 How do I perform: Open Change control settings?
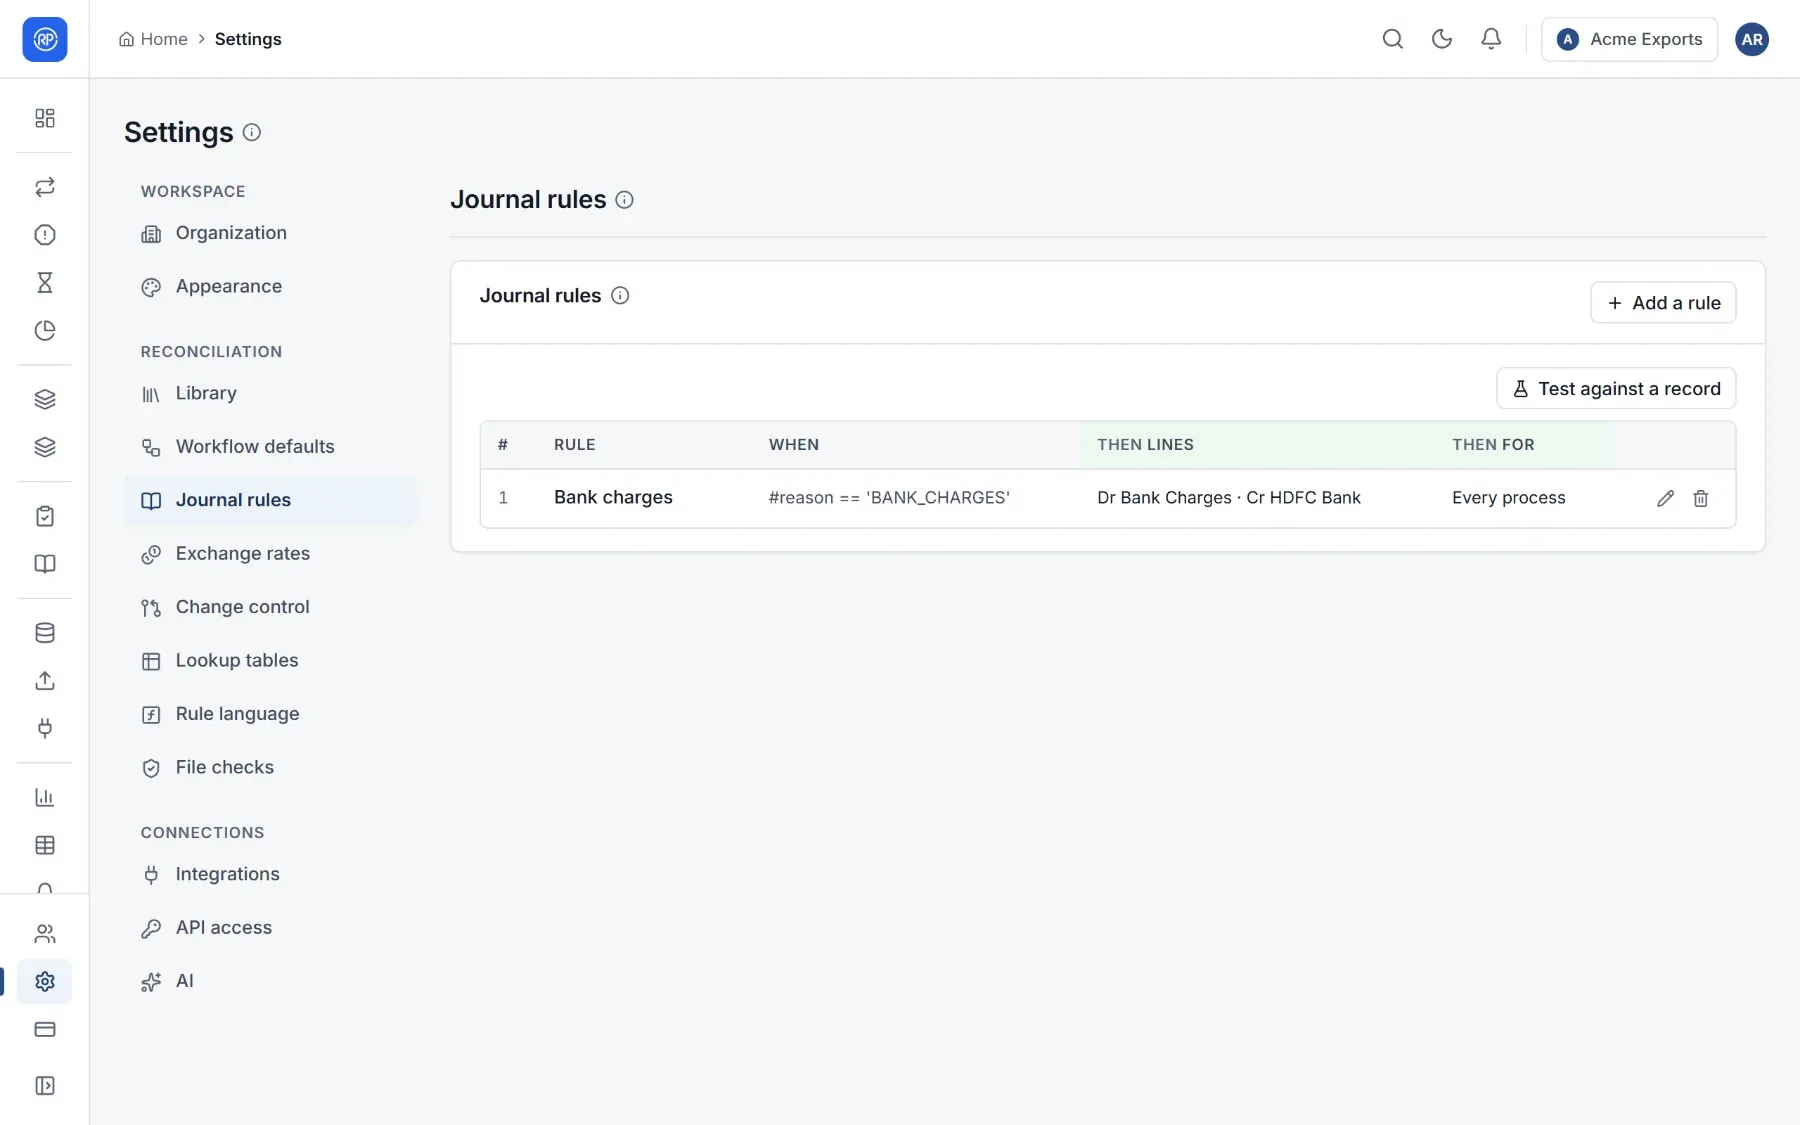[270, 607]
